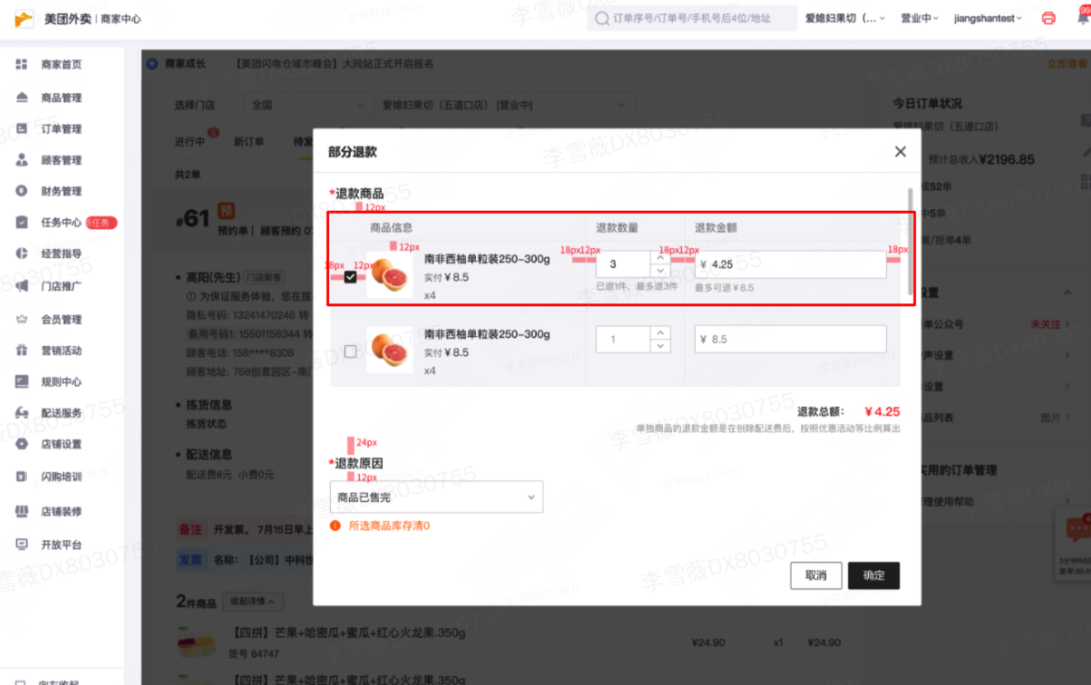Open 任务中心 in the sidebar
1091x685 pixels.
[61, 223]
